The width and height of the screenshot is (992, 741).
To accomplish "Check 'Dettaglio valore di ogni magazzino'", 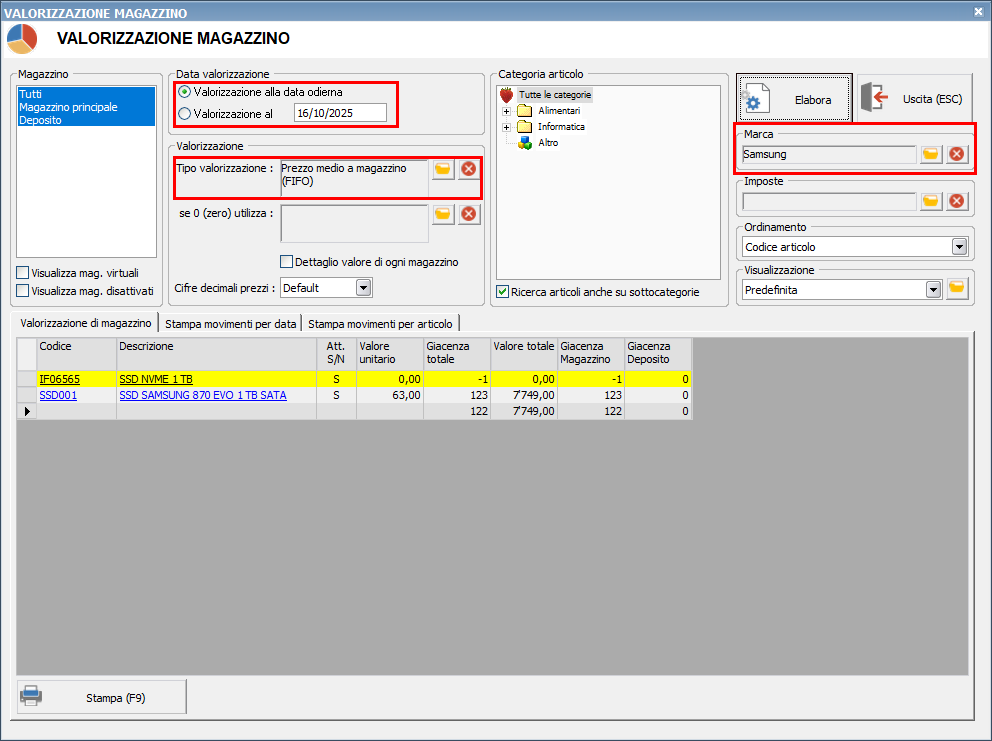I will 287,261.
